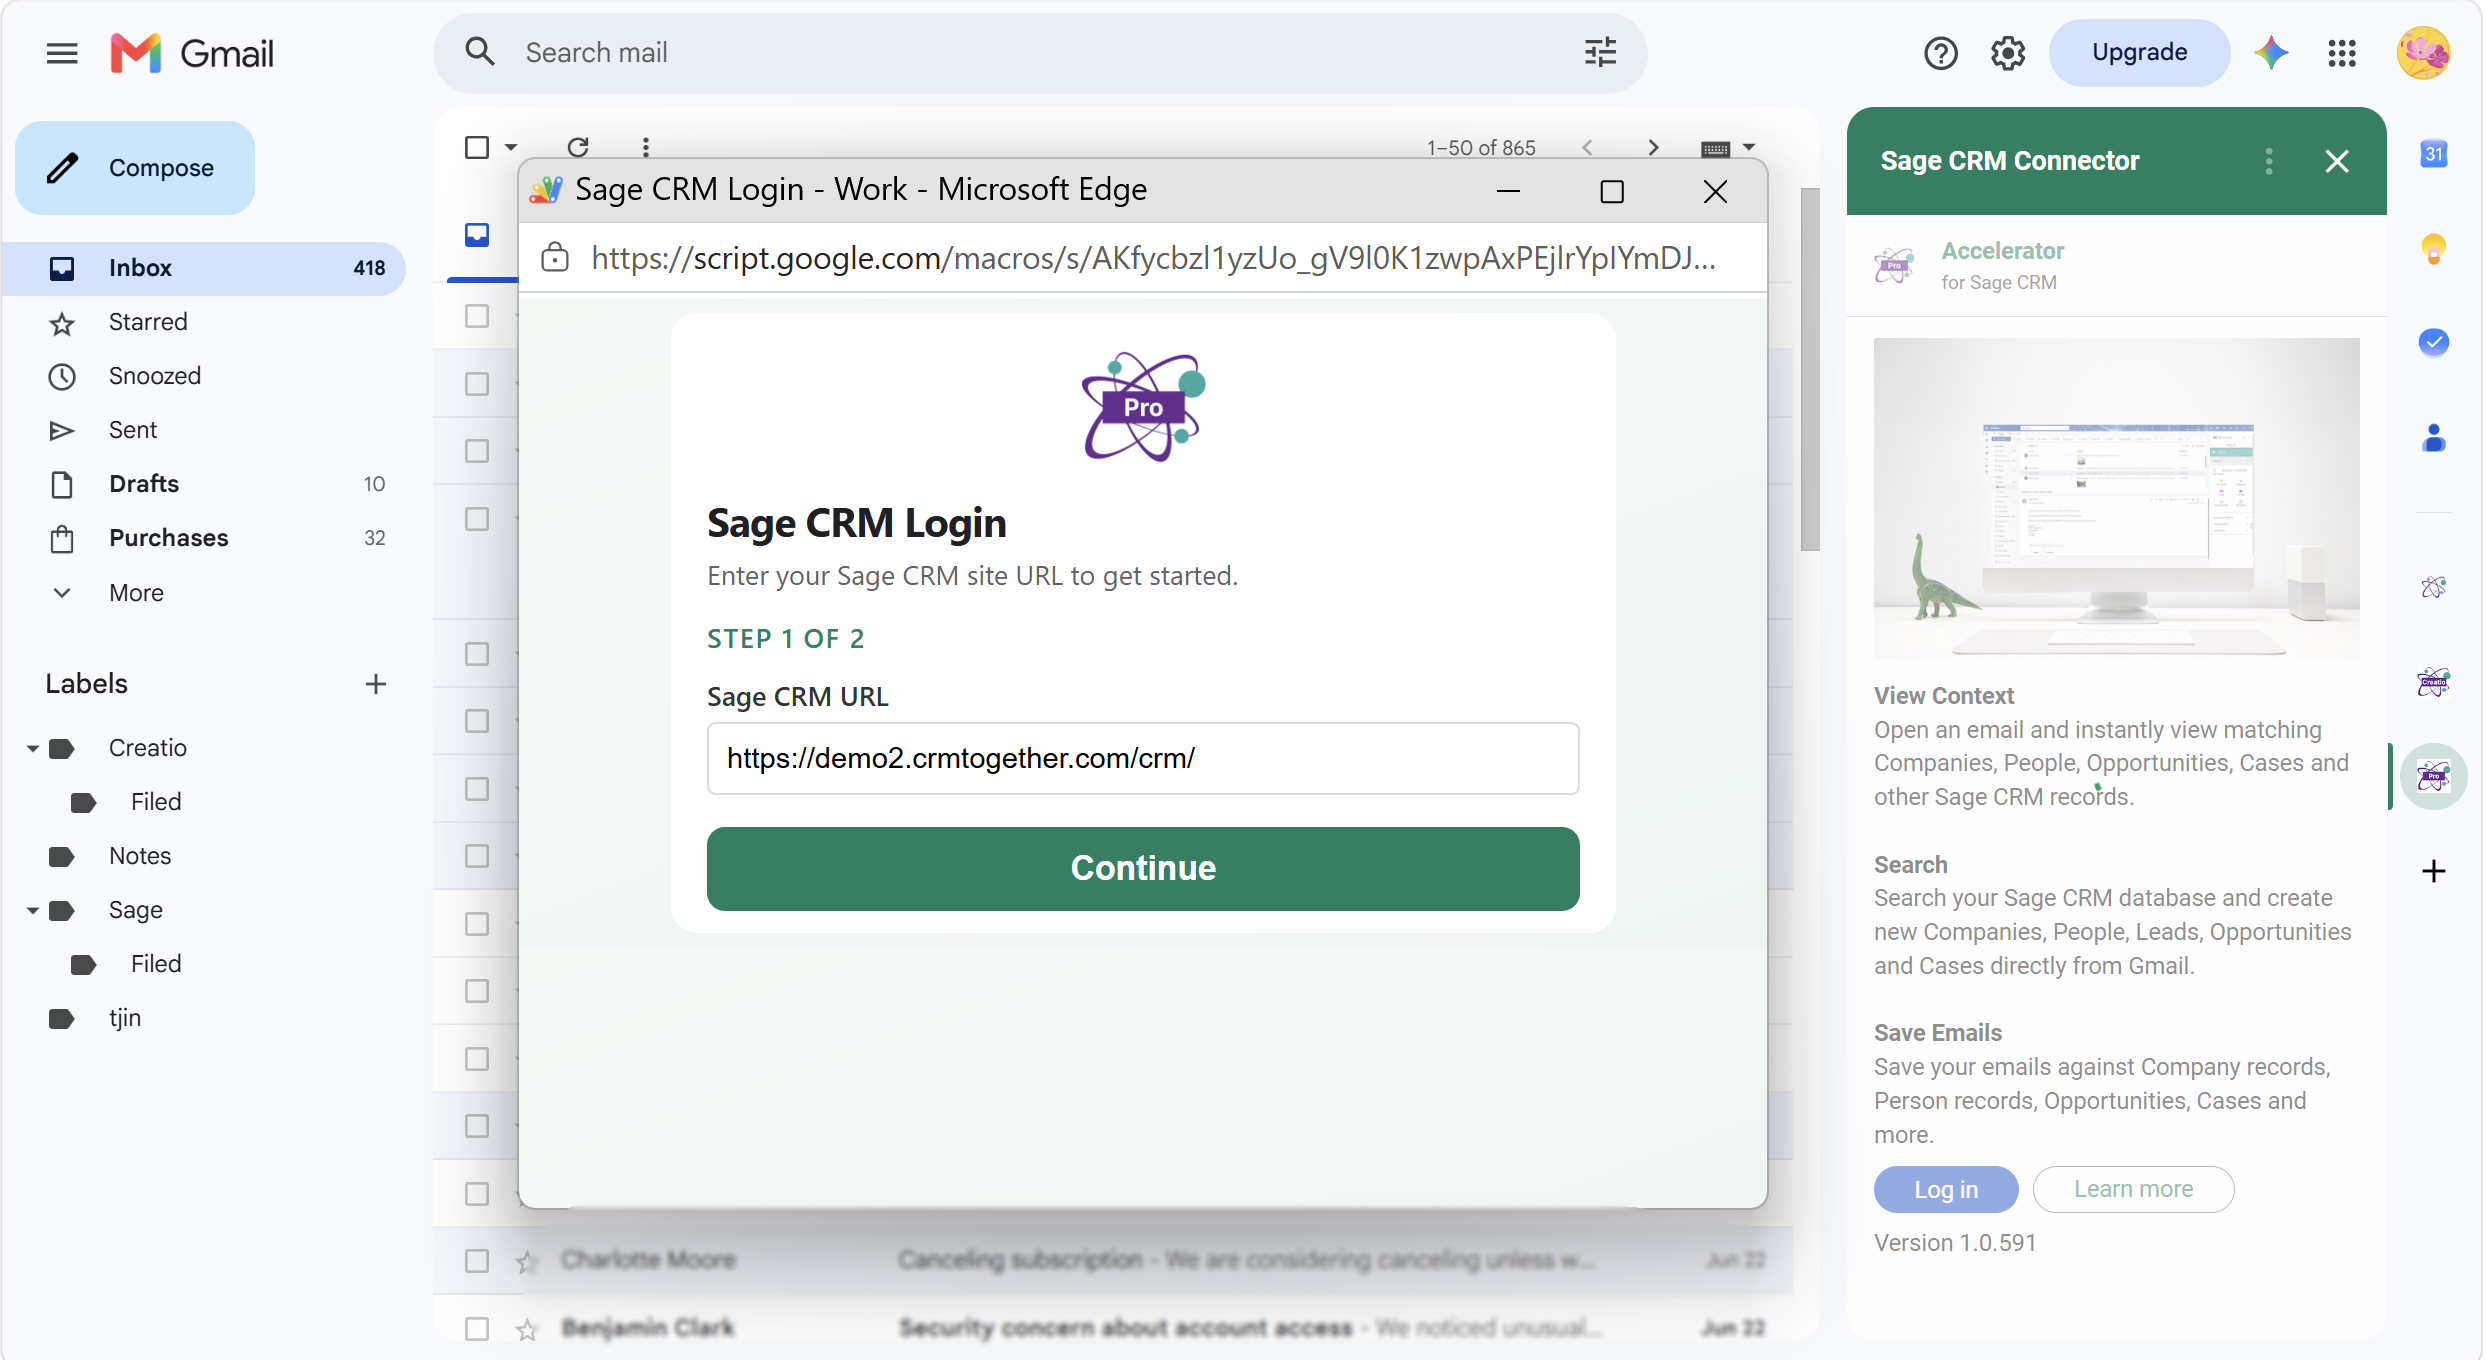Launch the Gemini sparkle icon

coord(2271,53)
